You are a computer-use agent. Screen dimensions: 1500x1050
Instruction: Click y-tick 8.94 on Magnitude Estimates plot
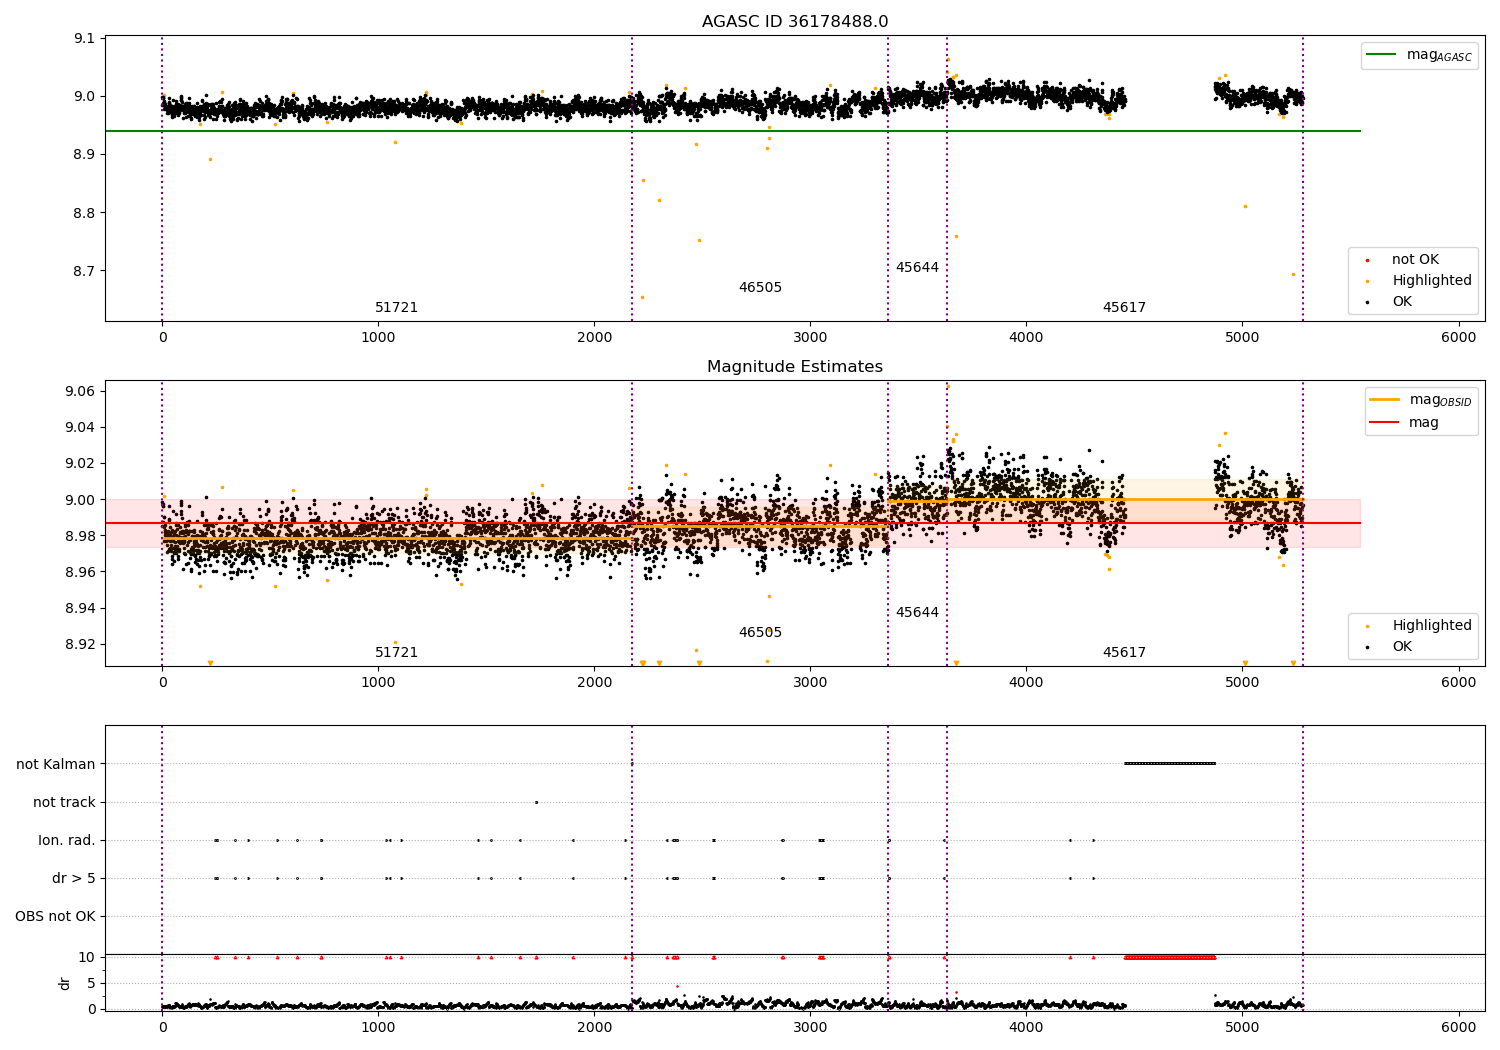click(80, 609)
